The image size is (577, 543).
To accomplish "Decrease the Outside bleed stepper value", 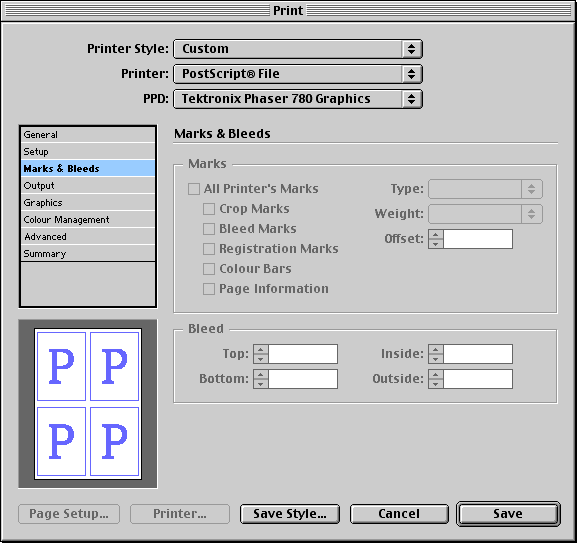I will click(x=436, y=384).
